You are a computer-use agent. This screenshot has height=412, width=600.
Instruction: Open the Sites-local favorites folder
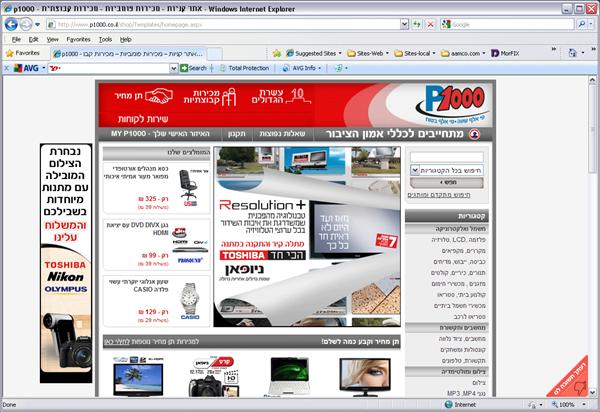415,54
